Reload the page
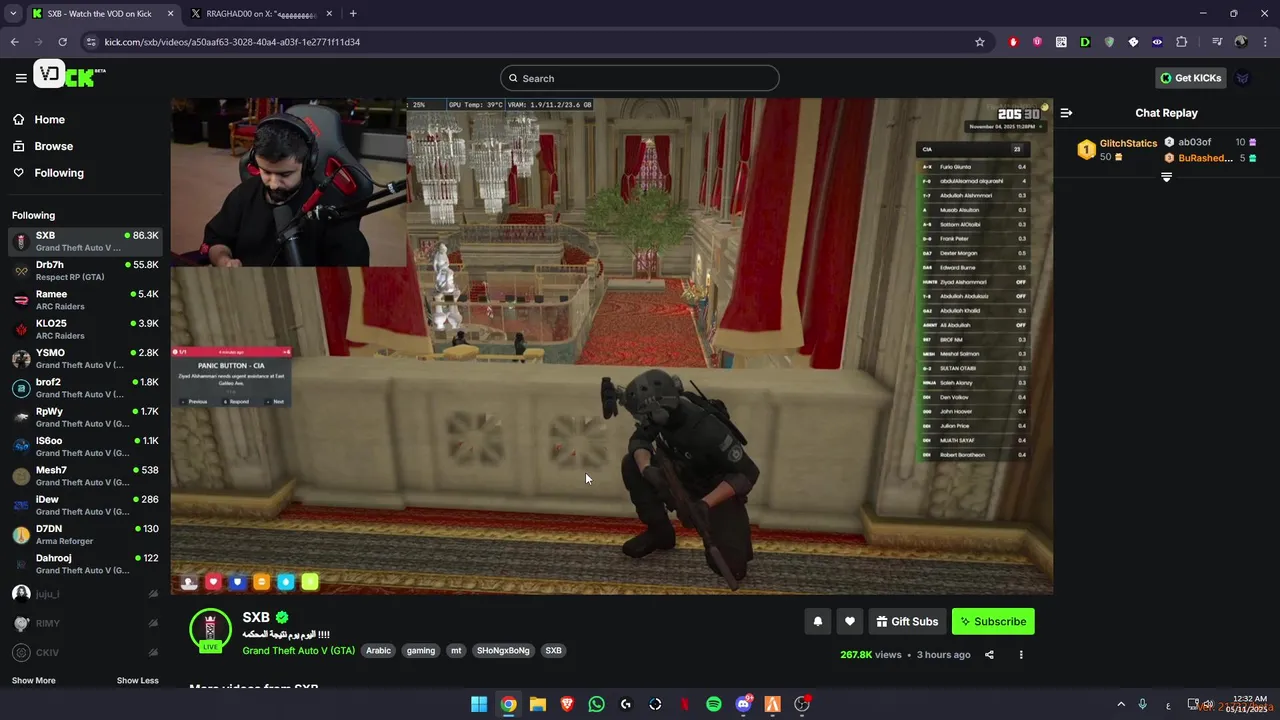This screenshot has height=720, width=1280. coord(62,42)
